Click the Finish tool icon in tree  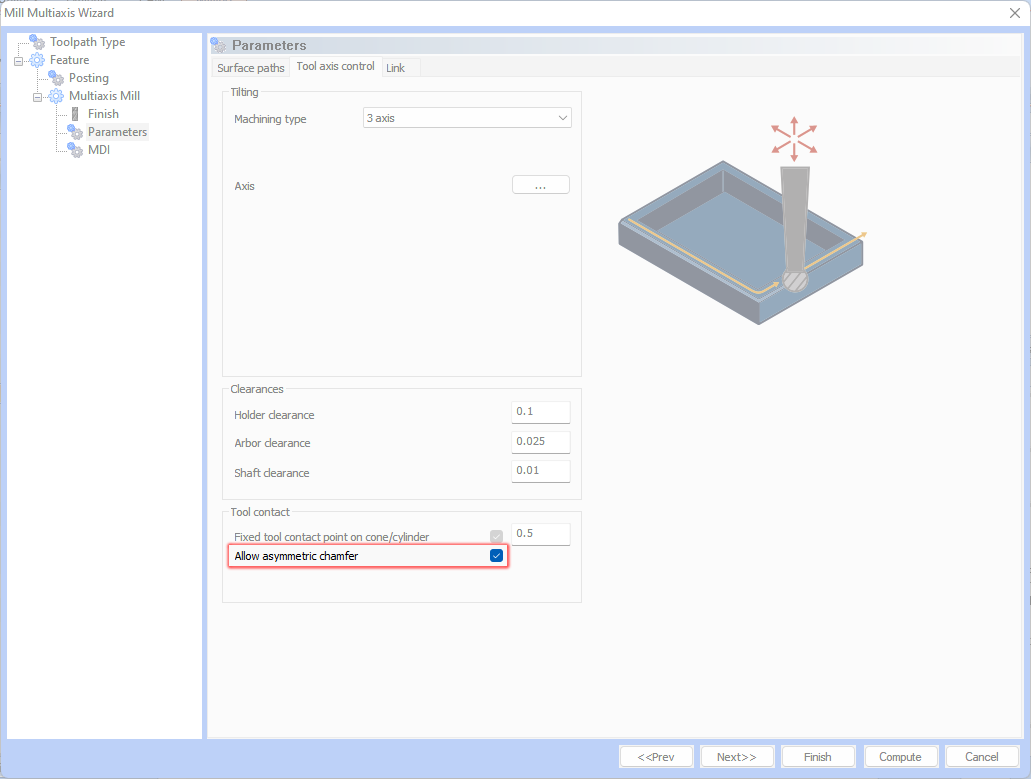[75, 114]
